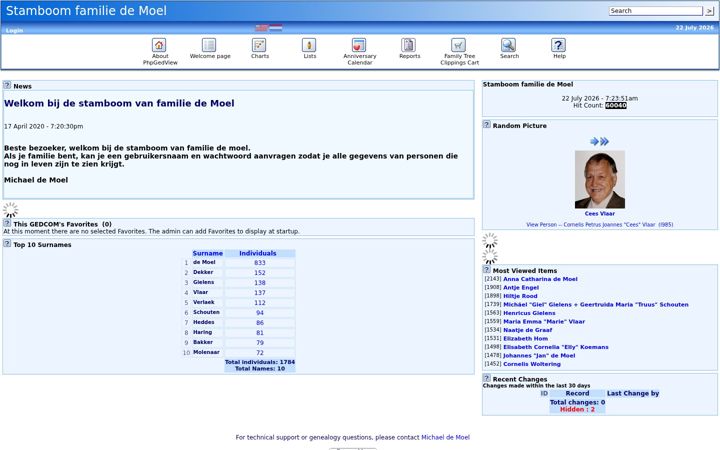This screenshot has height=450, width=720.
Task: Submit search with the > button
Action: [x=709, y=11]
